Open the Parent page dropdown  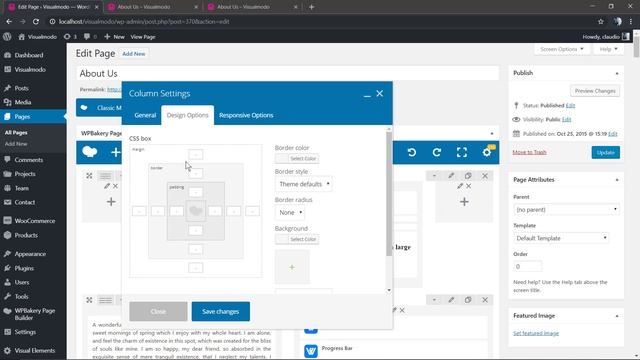click(566, 209)
